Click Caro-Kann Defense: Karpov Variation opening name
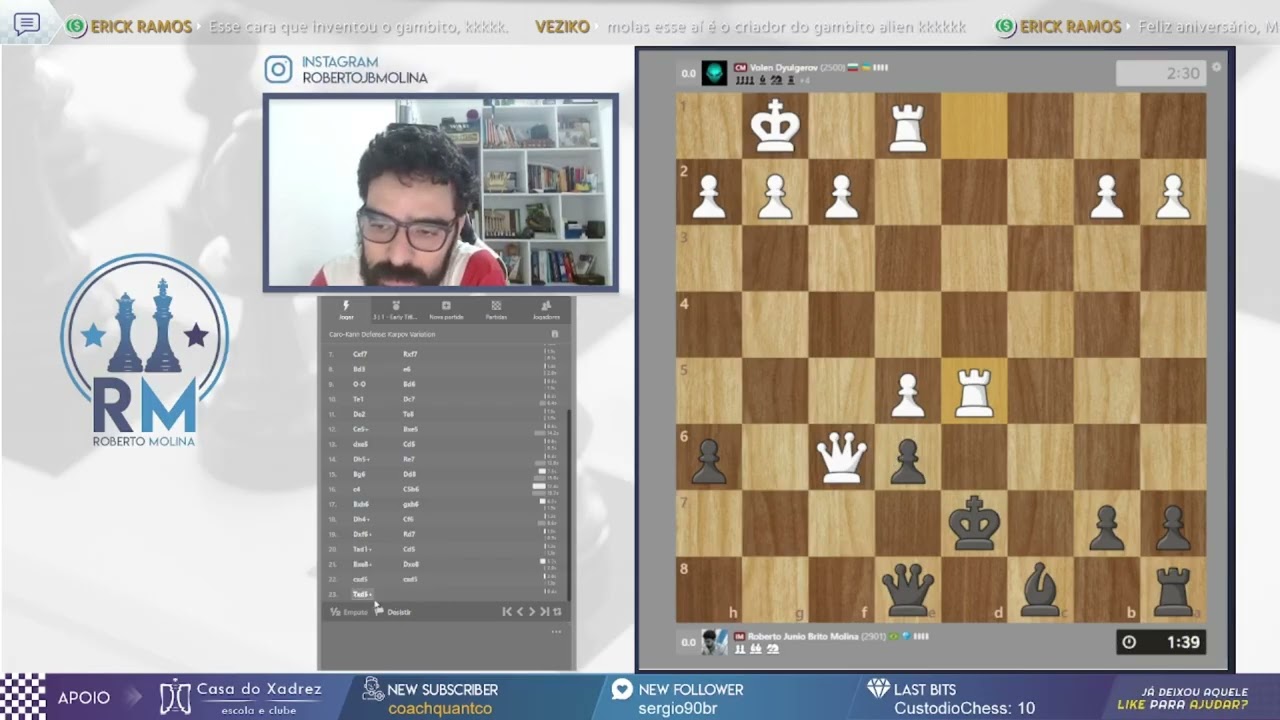1280x720 pixels. tap(382, 334)
